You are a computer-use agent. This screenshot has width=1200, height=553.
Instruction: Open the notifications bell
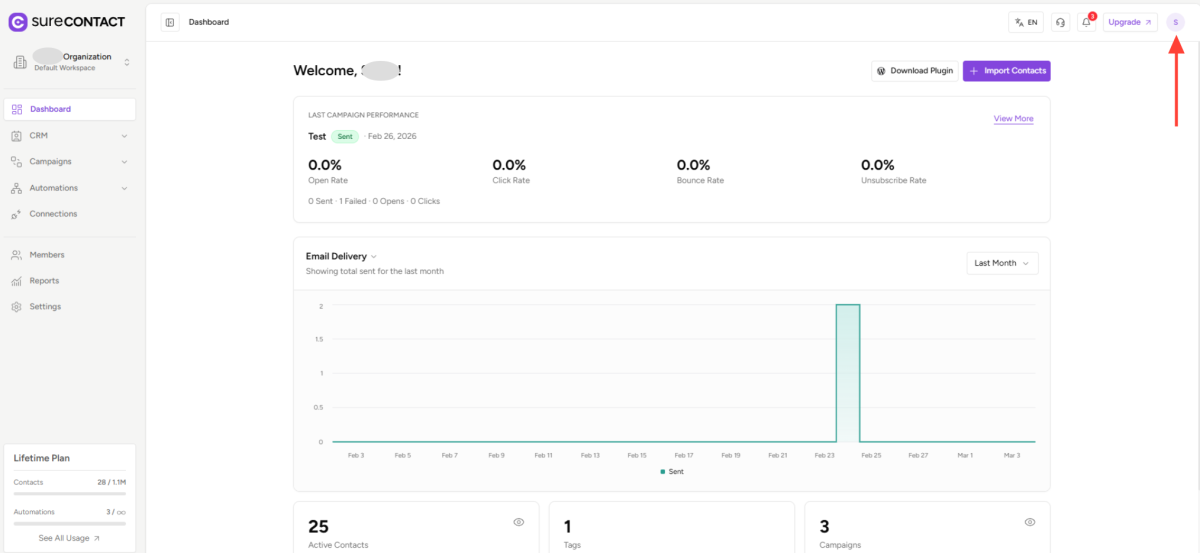tap(1086, 22)
